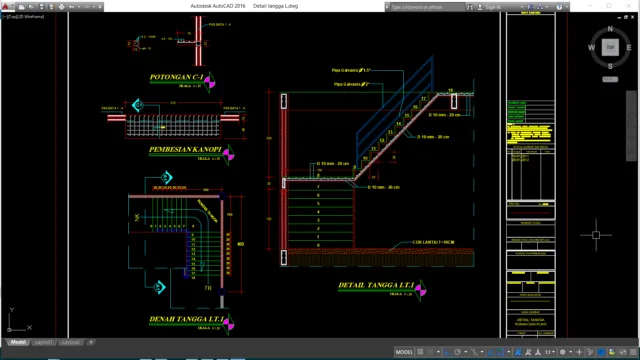Click the COR LANTAI T=10CM label
Screen dimensions: 640x360
(x=433, y=242)
